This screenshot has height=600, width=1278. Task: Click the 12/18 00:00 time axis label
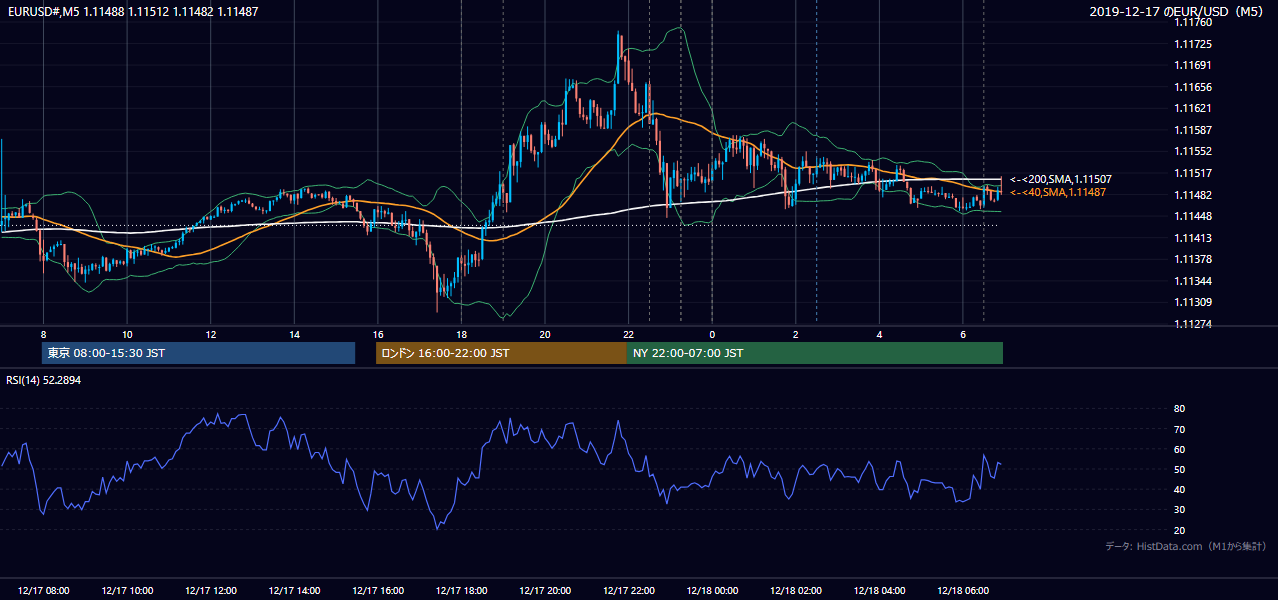point(712,591)
